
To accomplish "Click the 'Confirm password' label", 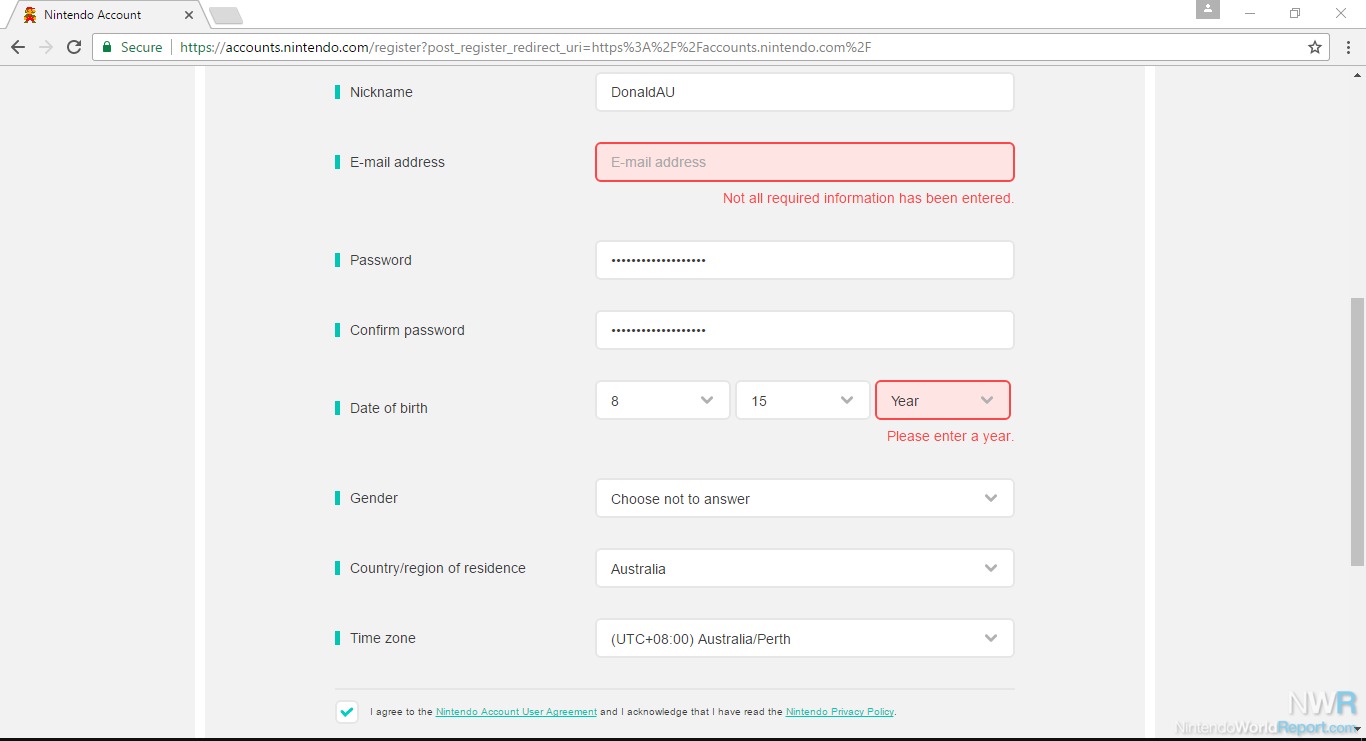I will click(x=407, y=330).
